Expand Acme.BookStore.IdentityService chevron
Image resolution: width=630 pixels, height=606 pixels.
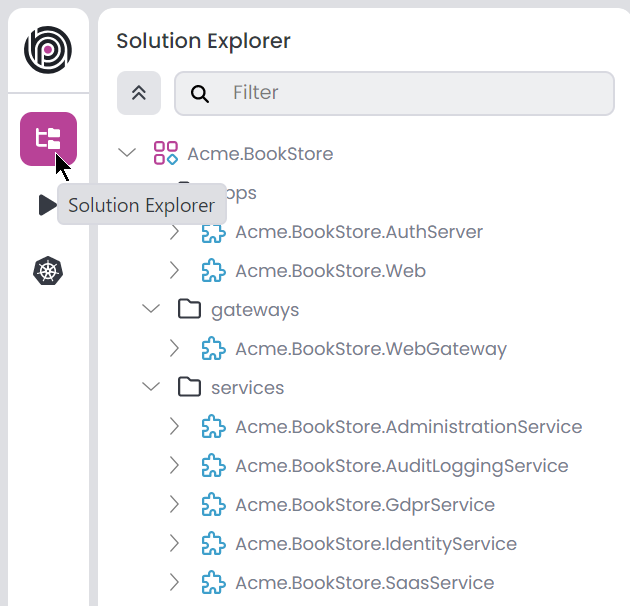pyautogui.click(x=174, y=544)
